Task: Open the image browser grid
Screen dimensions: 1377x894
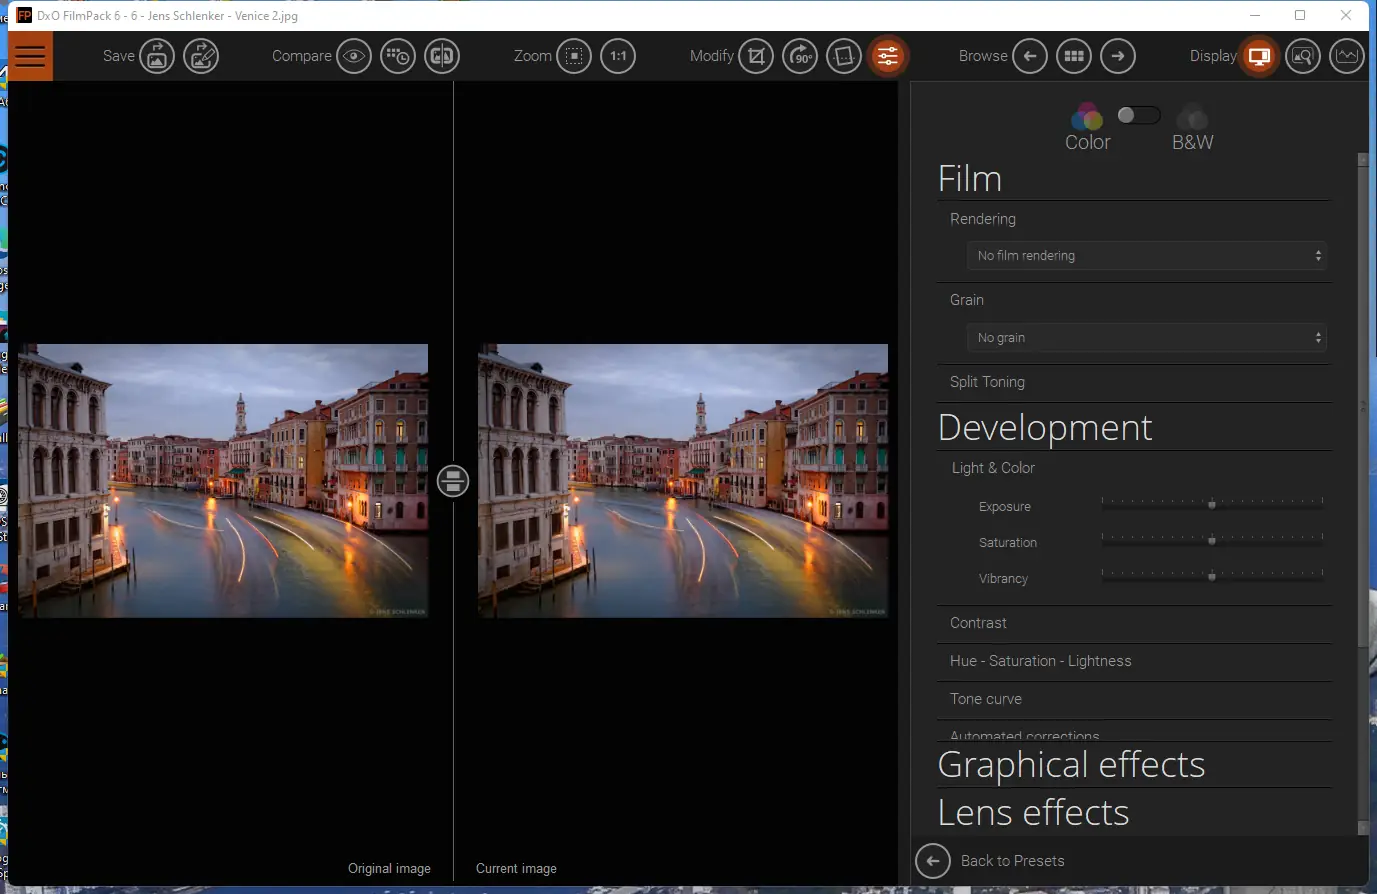Action: pyautogui.click(x=1074, y=56)
